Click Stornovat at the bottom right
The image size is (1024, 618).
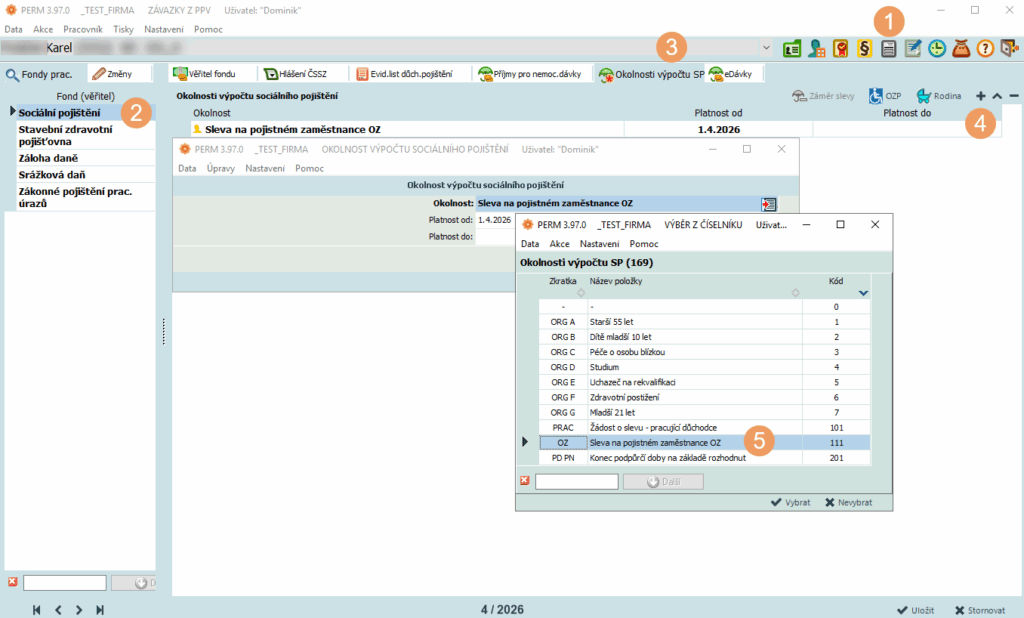[980, 610]
